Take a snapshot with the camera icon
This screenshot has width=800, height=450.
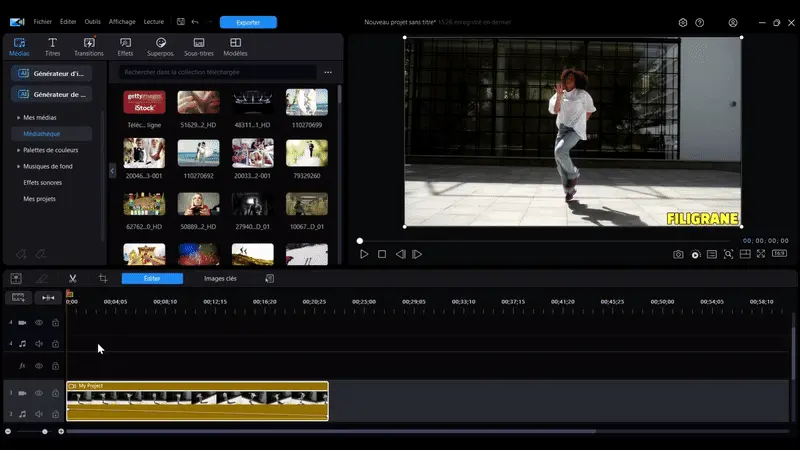pyautogui.click(x=678, y=255)
